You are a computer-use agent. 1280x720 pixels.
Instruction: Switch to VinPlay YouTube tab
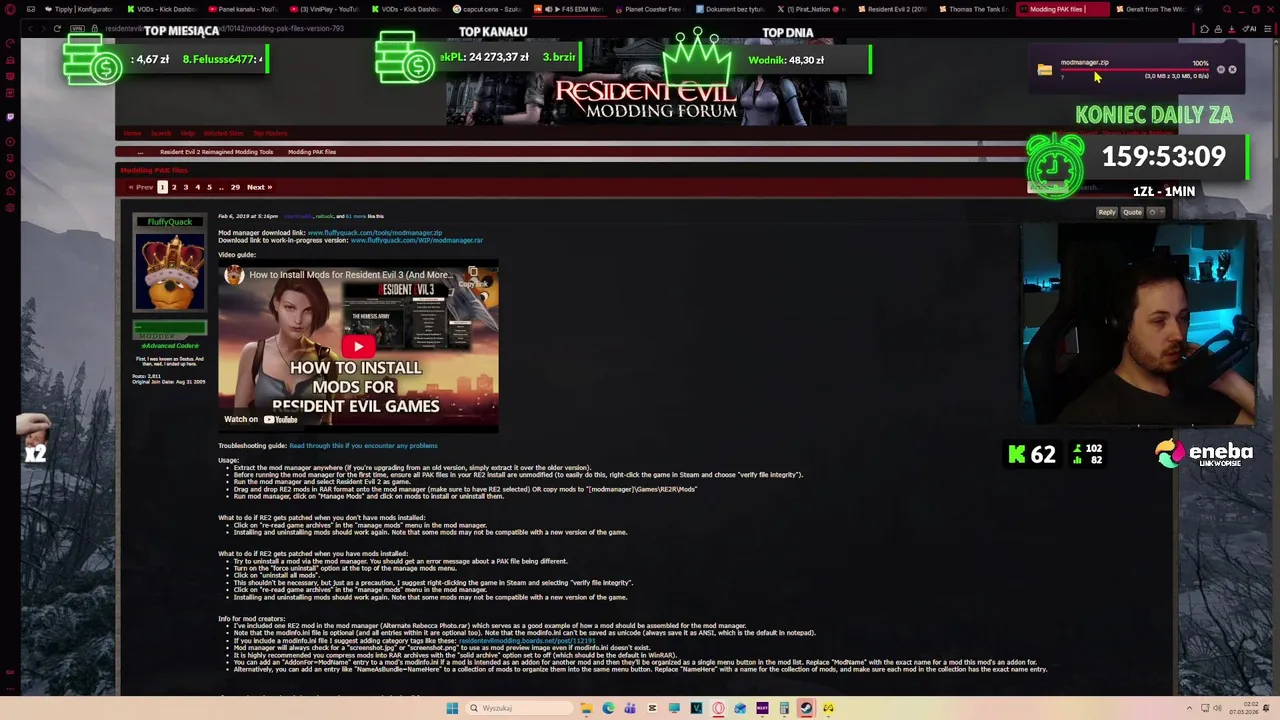point(323,9)
